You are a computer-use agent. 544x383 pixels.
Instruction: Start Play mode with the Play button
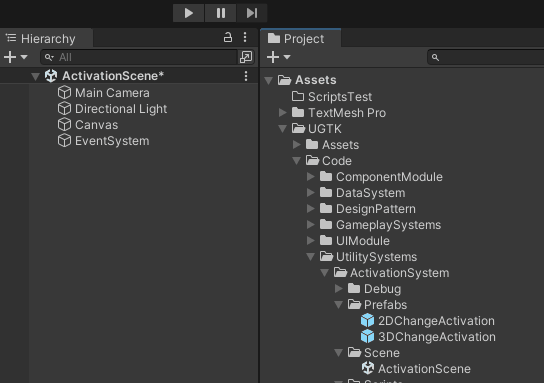tap(188, 13)
